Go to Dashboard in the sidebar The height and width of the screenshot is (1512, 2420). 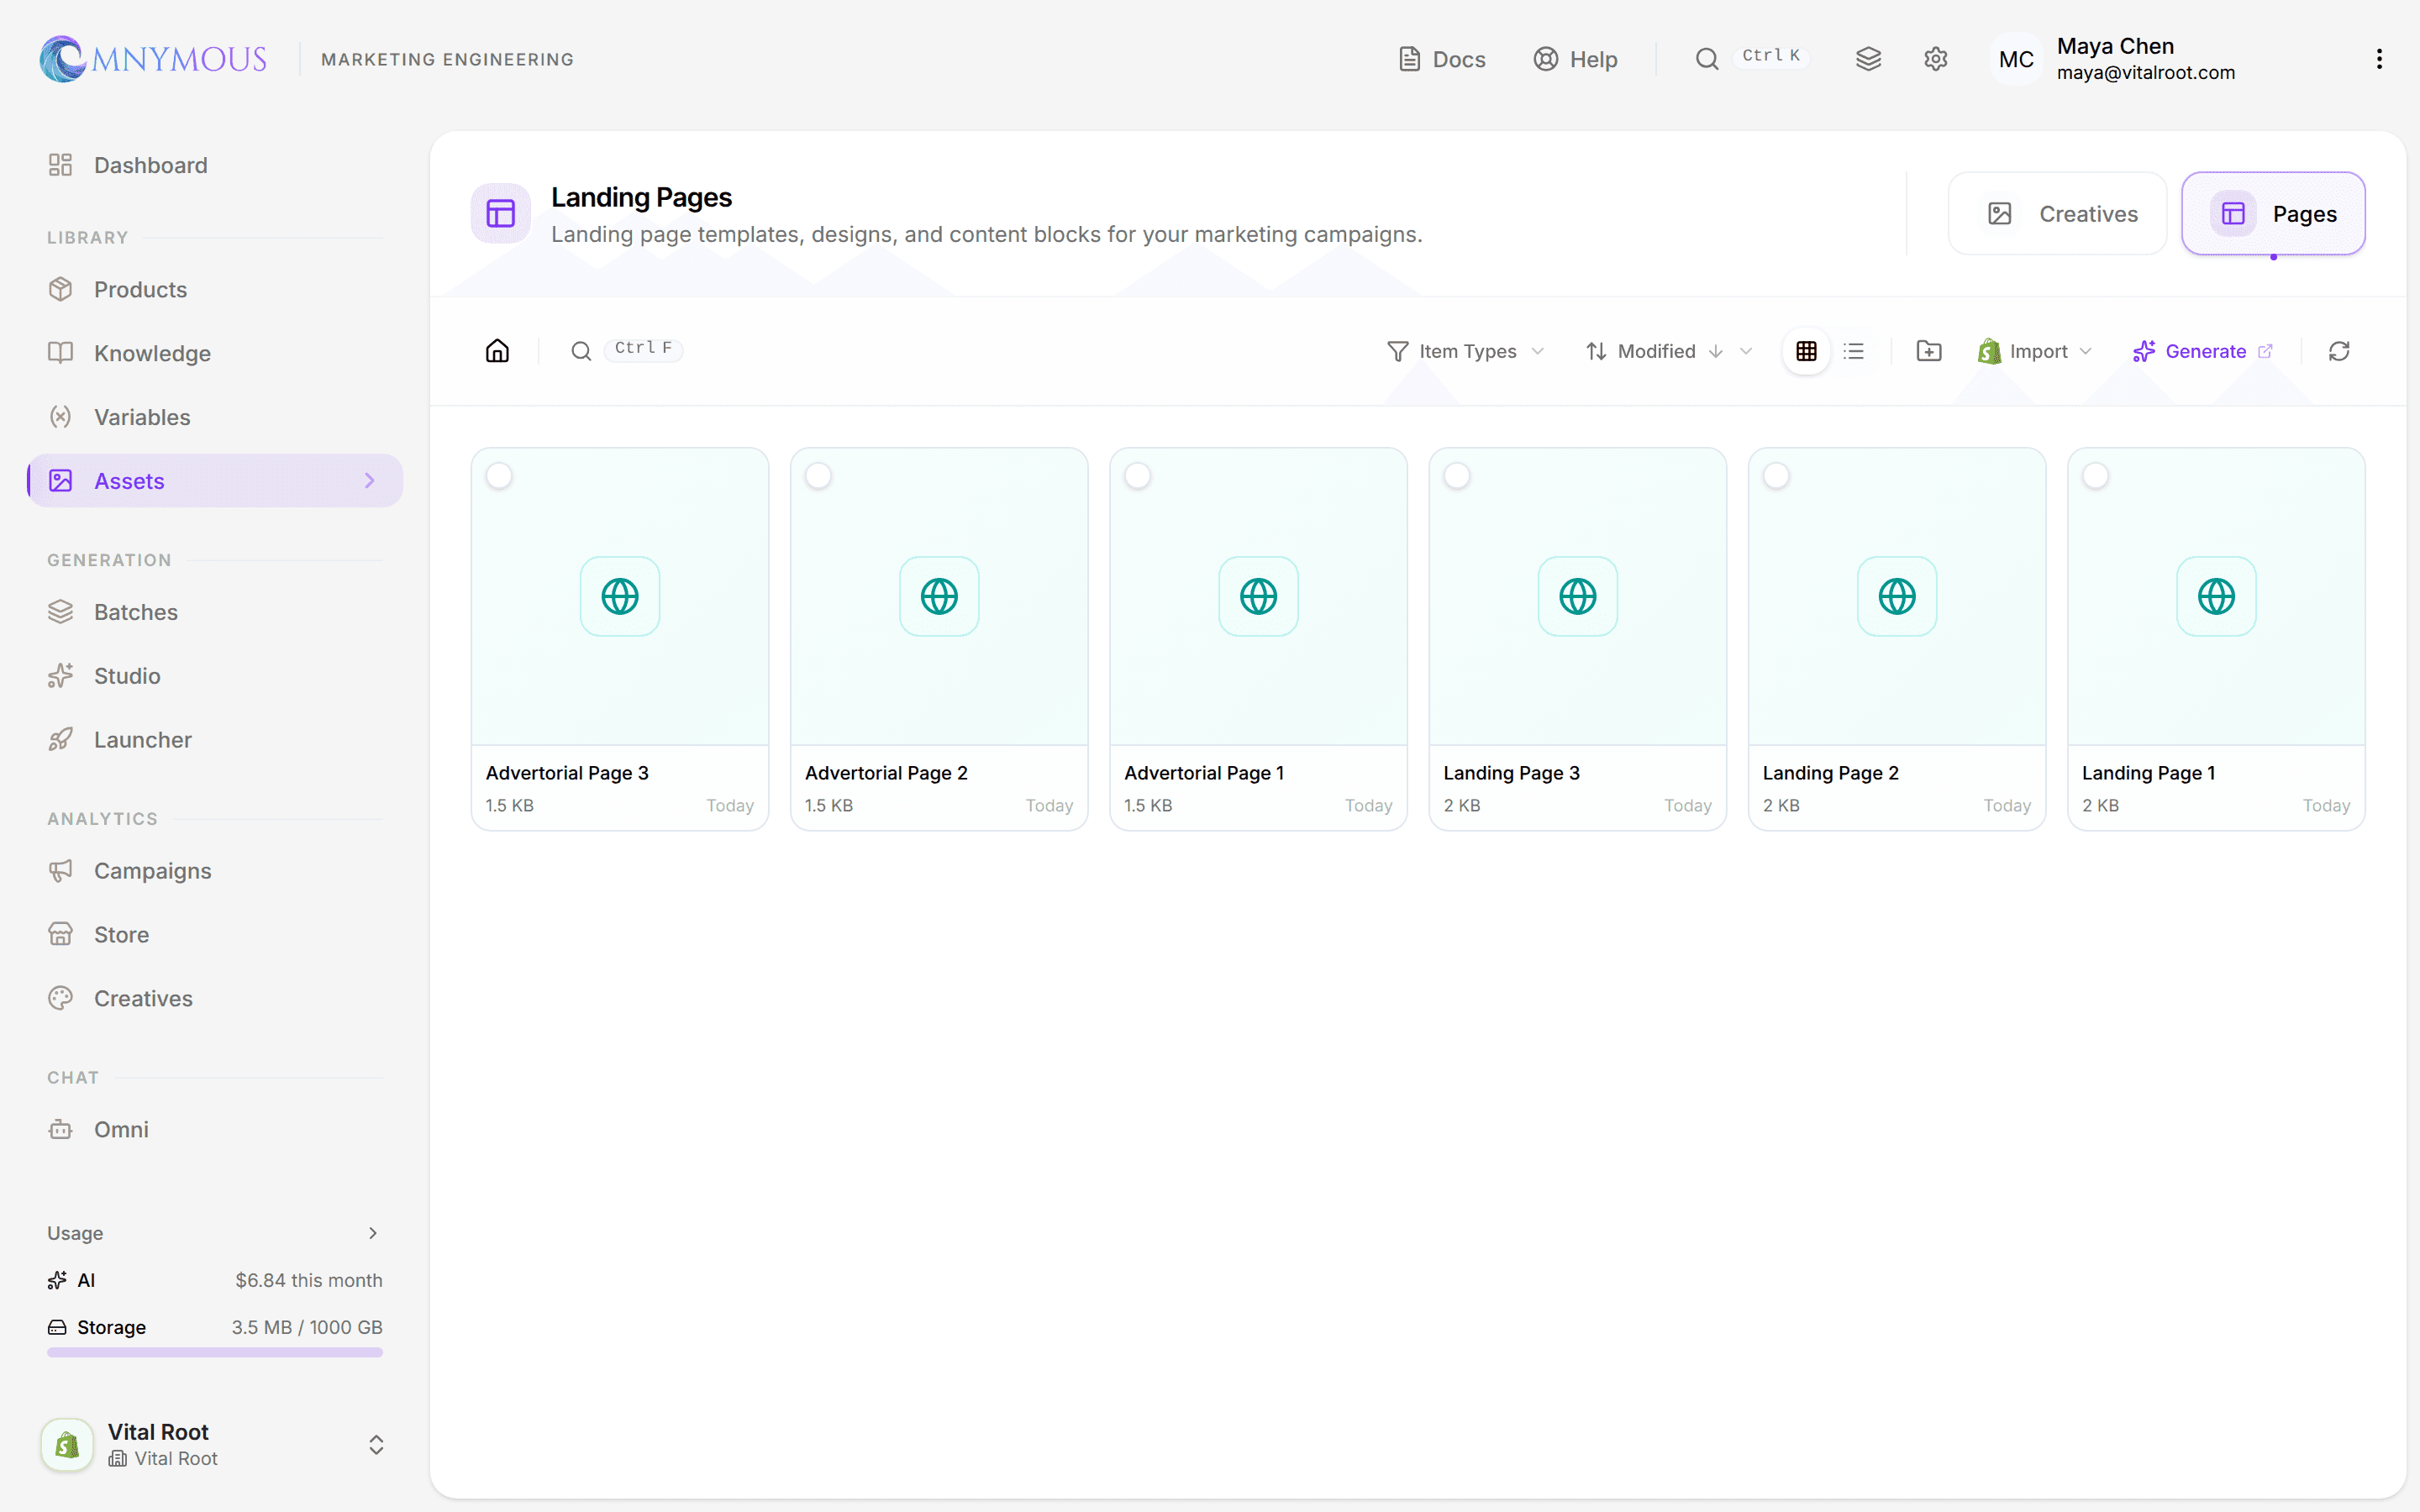pyautogui.click(x=215, y=165)
